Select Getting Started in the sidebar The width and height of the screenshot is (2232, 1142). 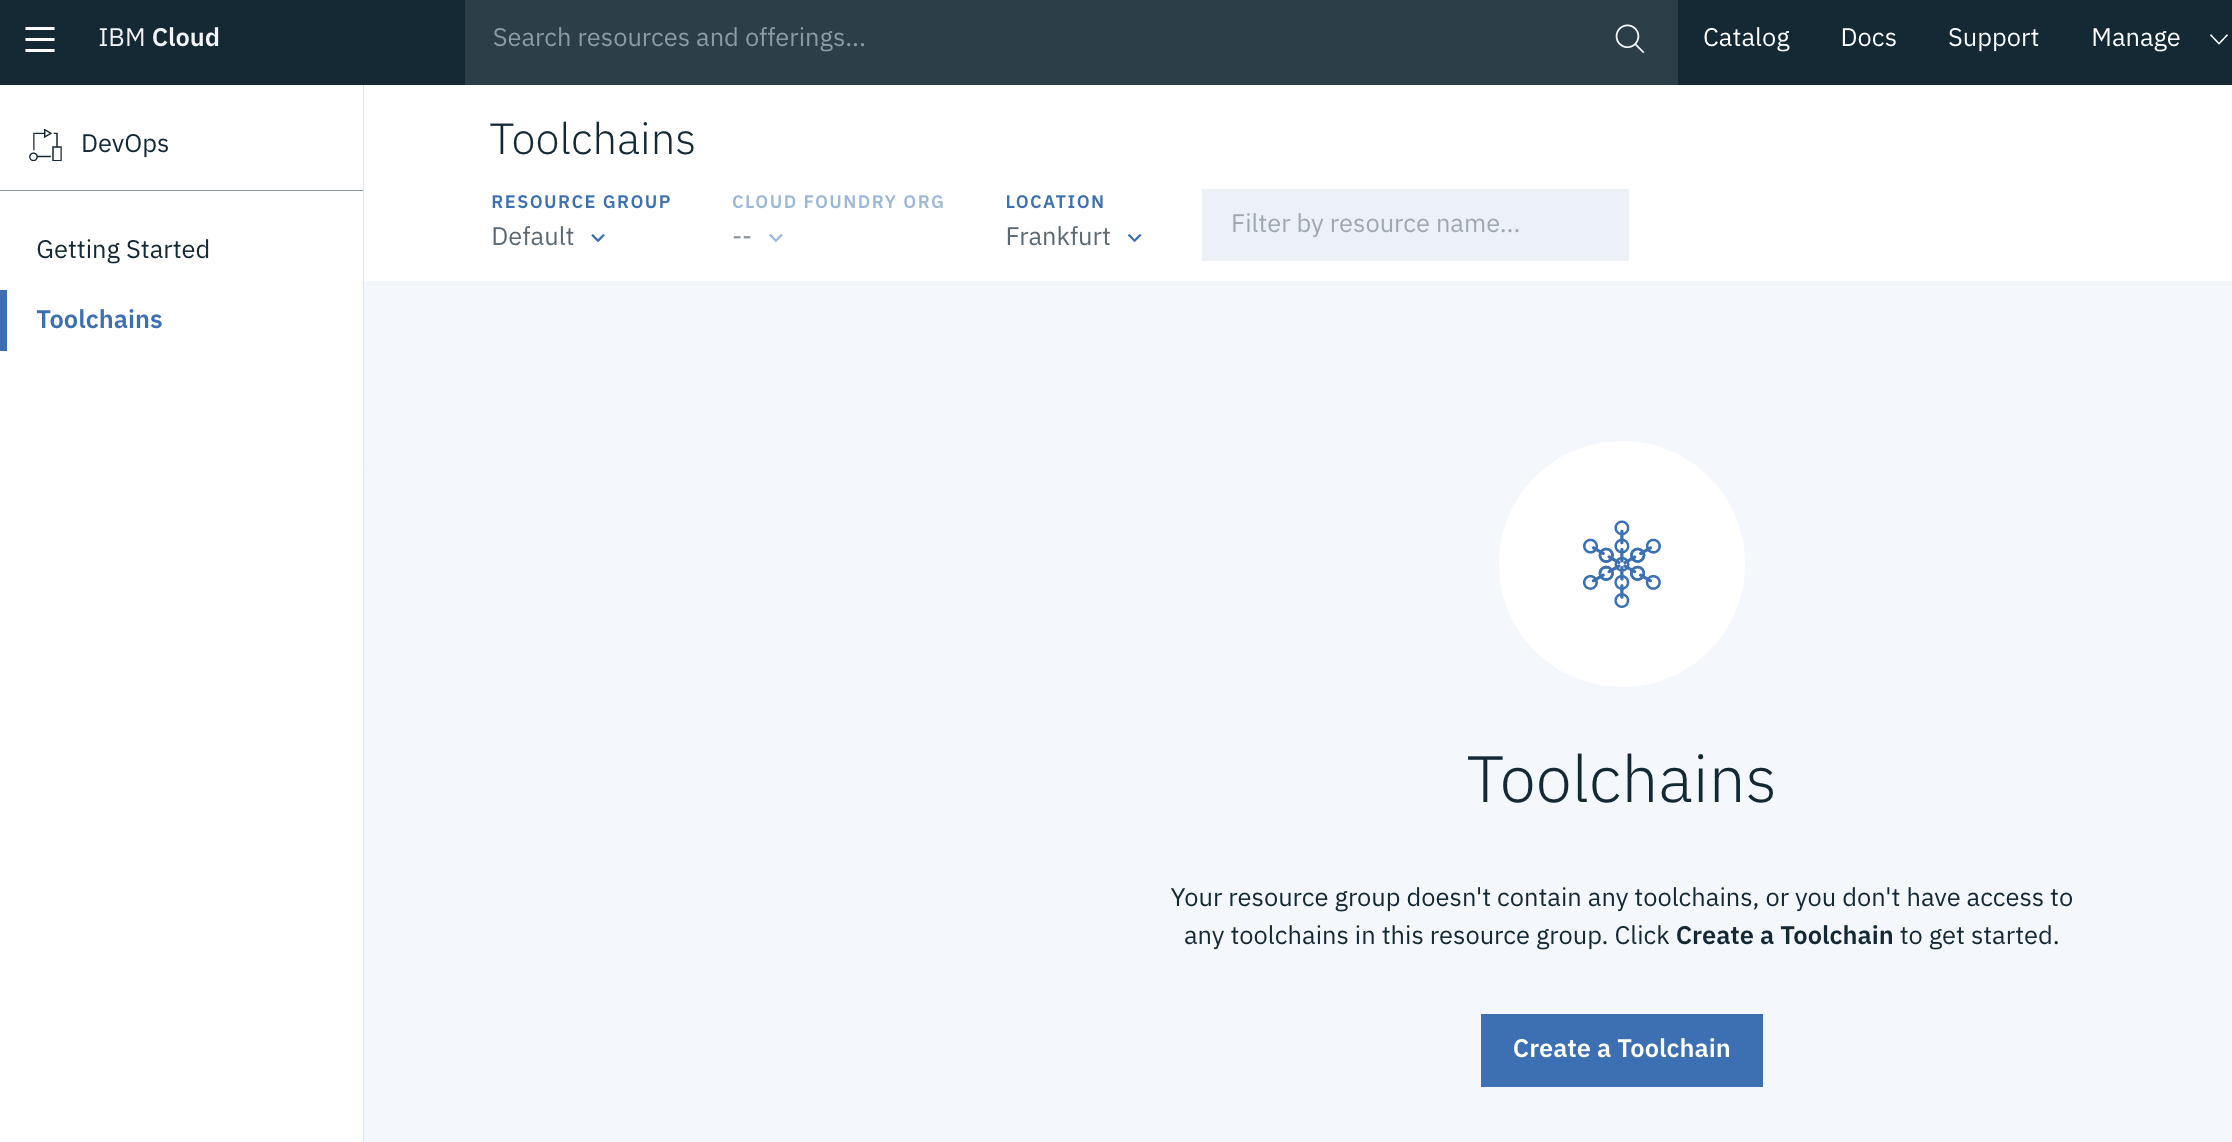coord(123,249)
